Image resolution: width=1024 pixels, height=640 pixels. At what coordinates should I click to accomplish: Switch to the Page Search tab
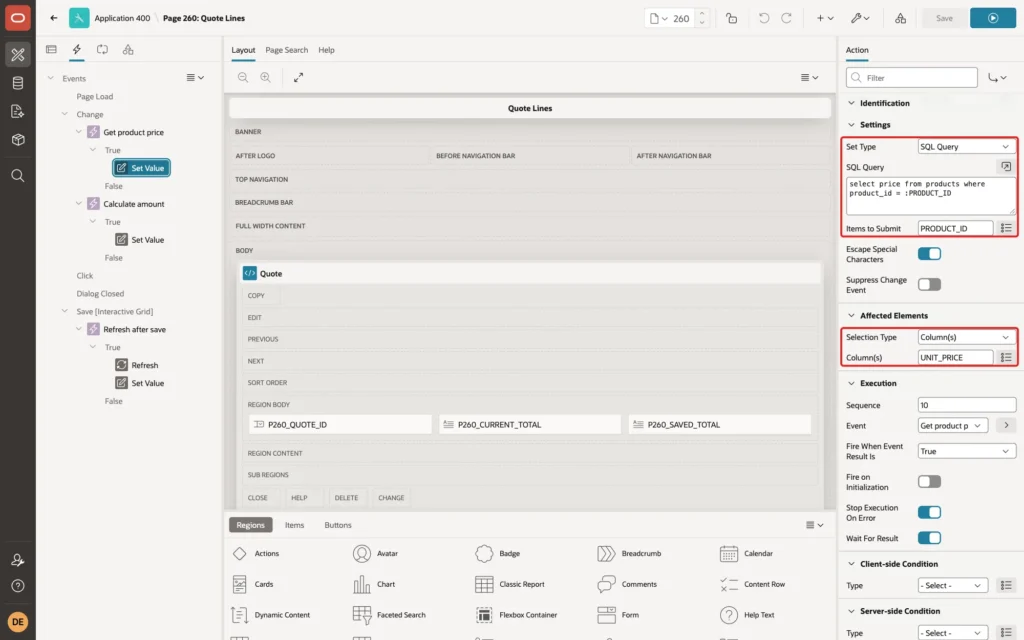point(287,50)
